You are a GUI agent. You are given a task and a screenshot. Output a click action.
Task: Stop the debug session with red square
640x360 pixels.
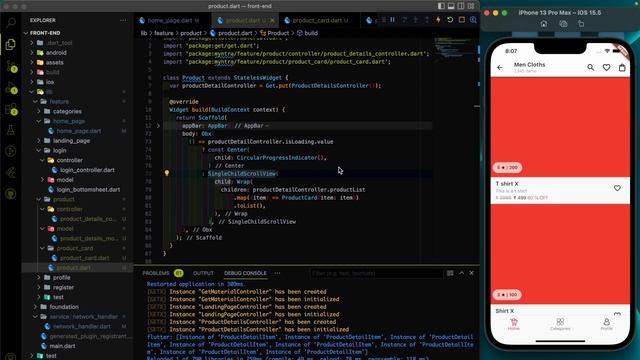click(462, 20)
